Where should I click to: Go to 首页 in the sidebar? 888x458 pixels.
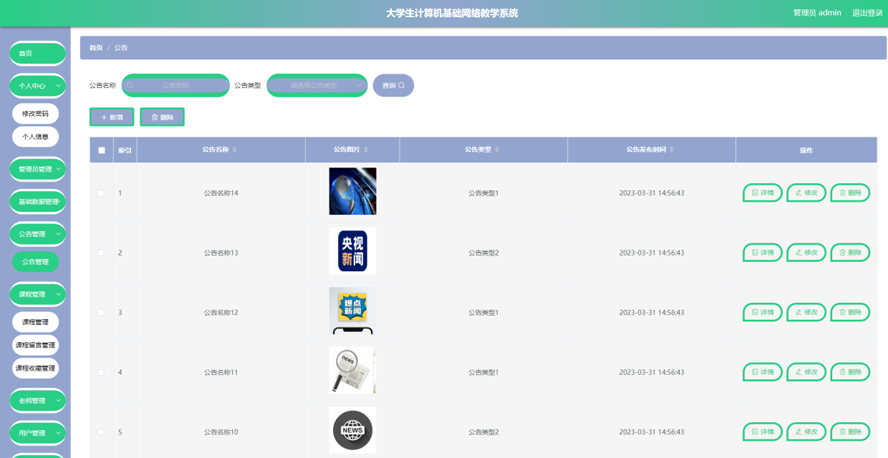coord(37,53)
